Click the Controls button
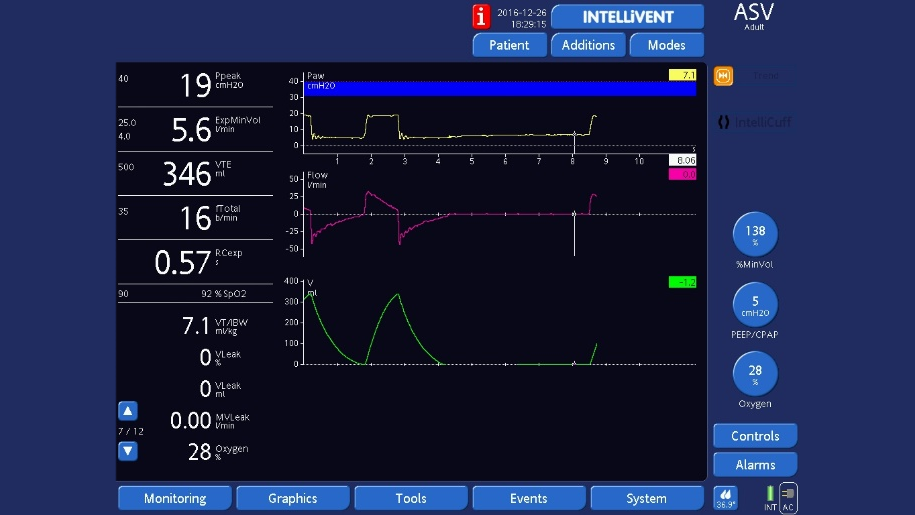 pyautogui.click(x=755, y=436)
